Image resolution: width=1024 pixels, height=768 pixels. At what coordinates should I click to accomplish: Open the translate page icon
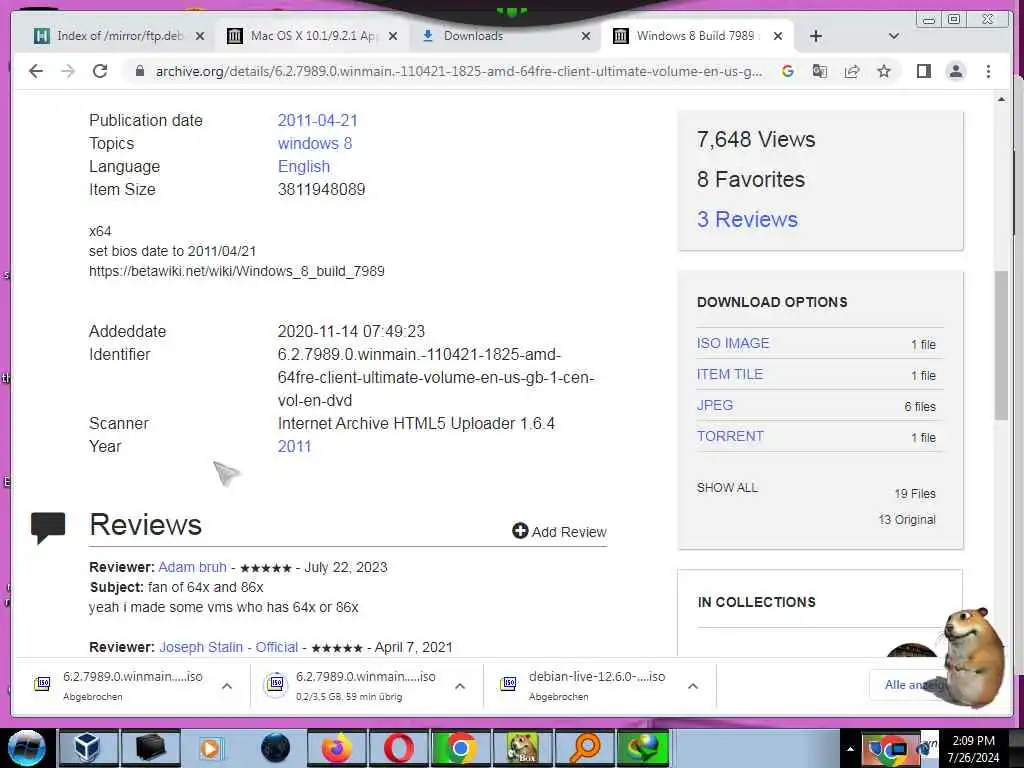(x=820, y=71)
